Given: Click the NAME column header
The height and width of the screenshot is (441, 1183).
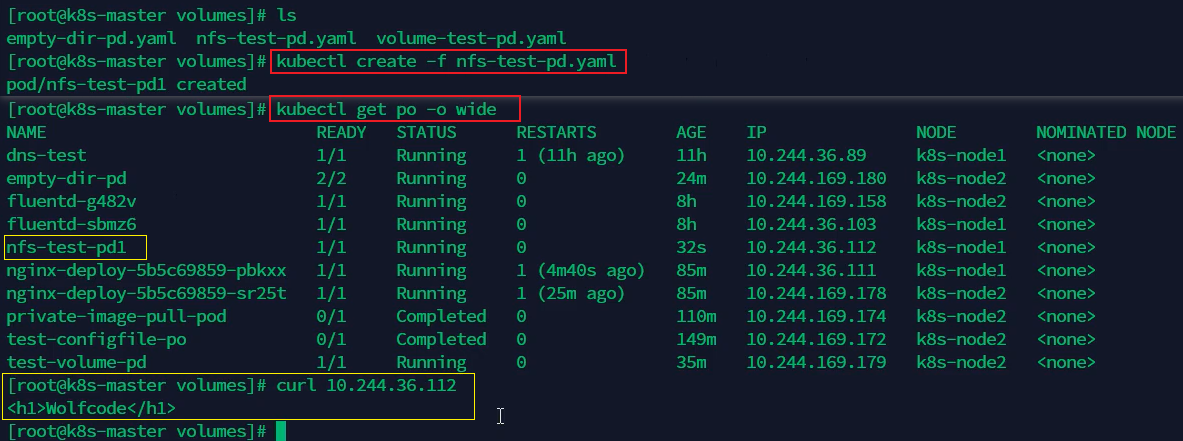Looking at the screenshot, I should point(26,133).
